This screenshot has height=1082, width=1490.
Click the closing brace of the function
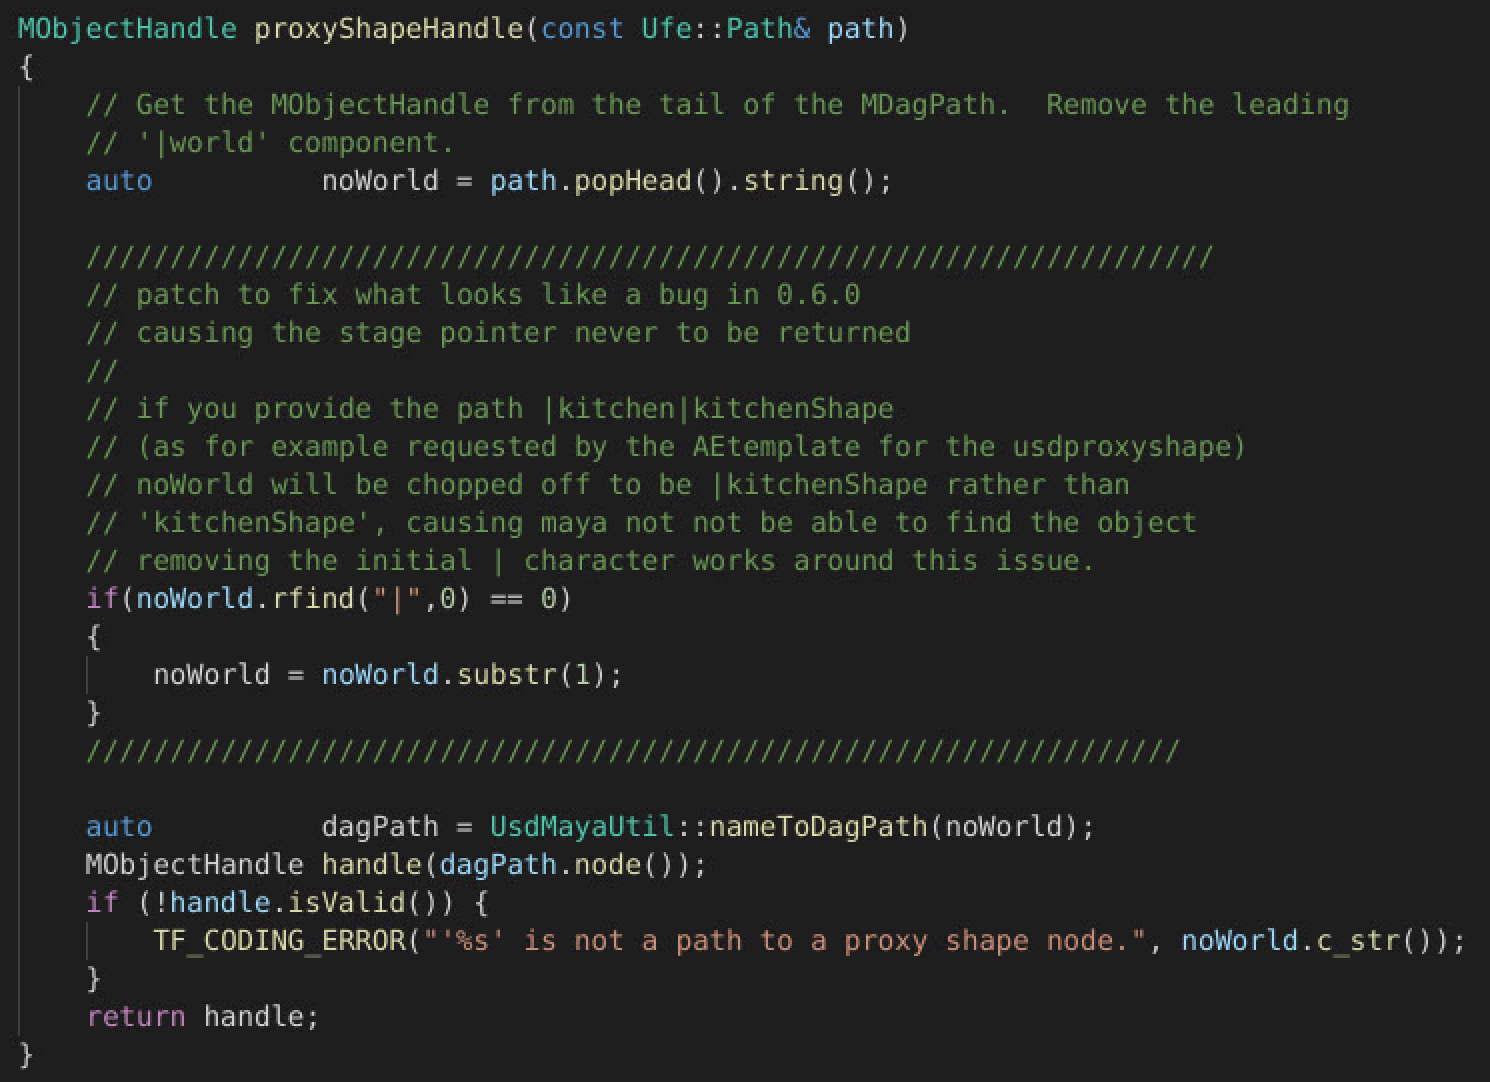pyautogui.click(x=24, y=1054)
